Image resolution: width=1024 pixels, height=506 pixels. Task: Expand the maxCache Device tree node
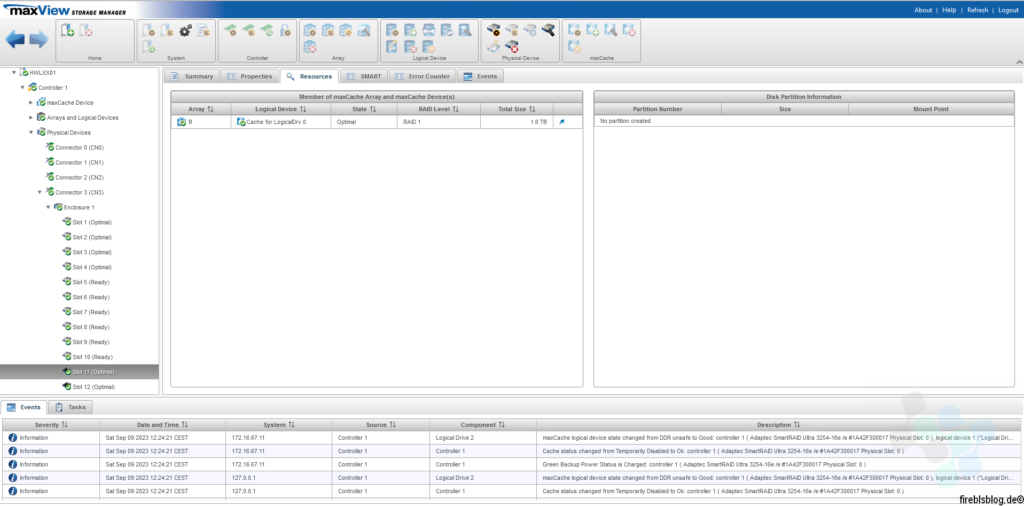[31, 103]
